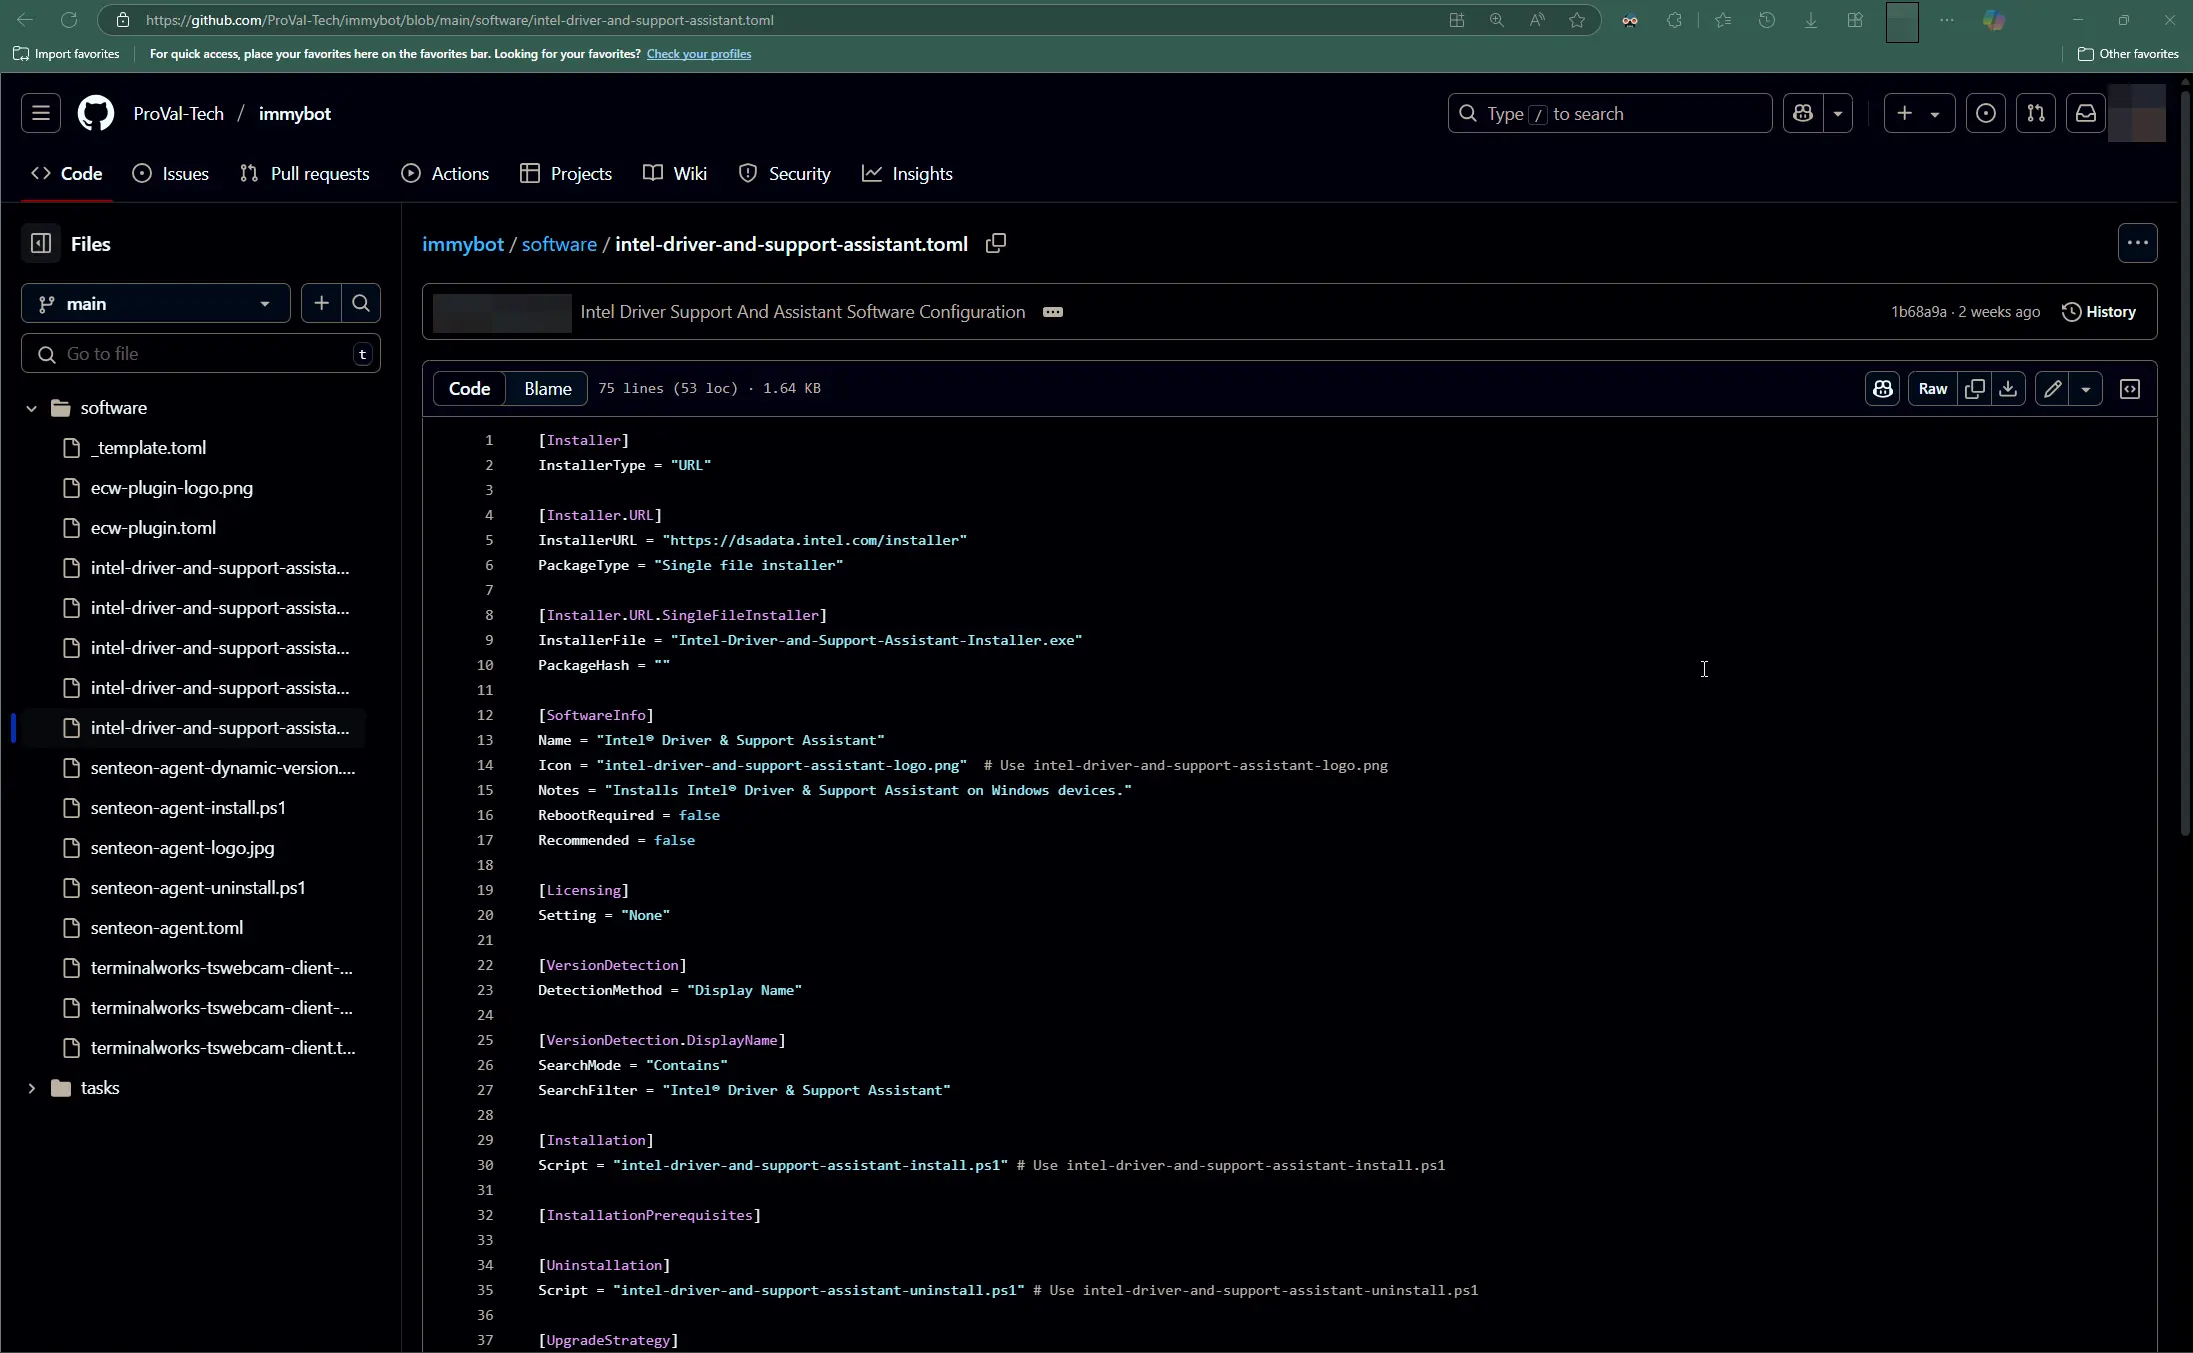2193x1353 pixels.
Task: Open Copilot chat icon in header
Action: (1803, 114)
